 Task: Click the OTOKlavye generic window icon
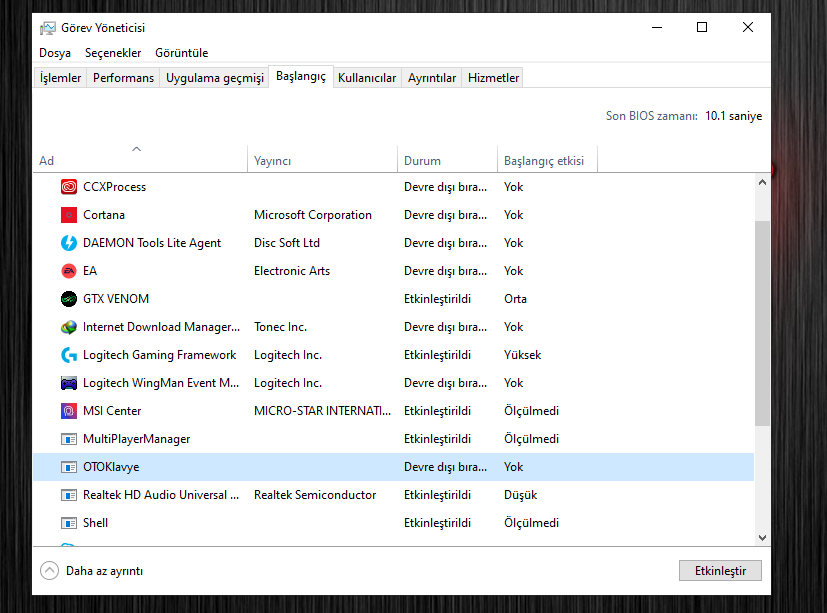pyautogui.click(x=69, y=467)
